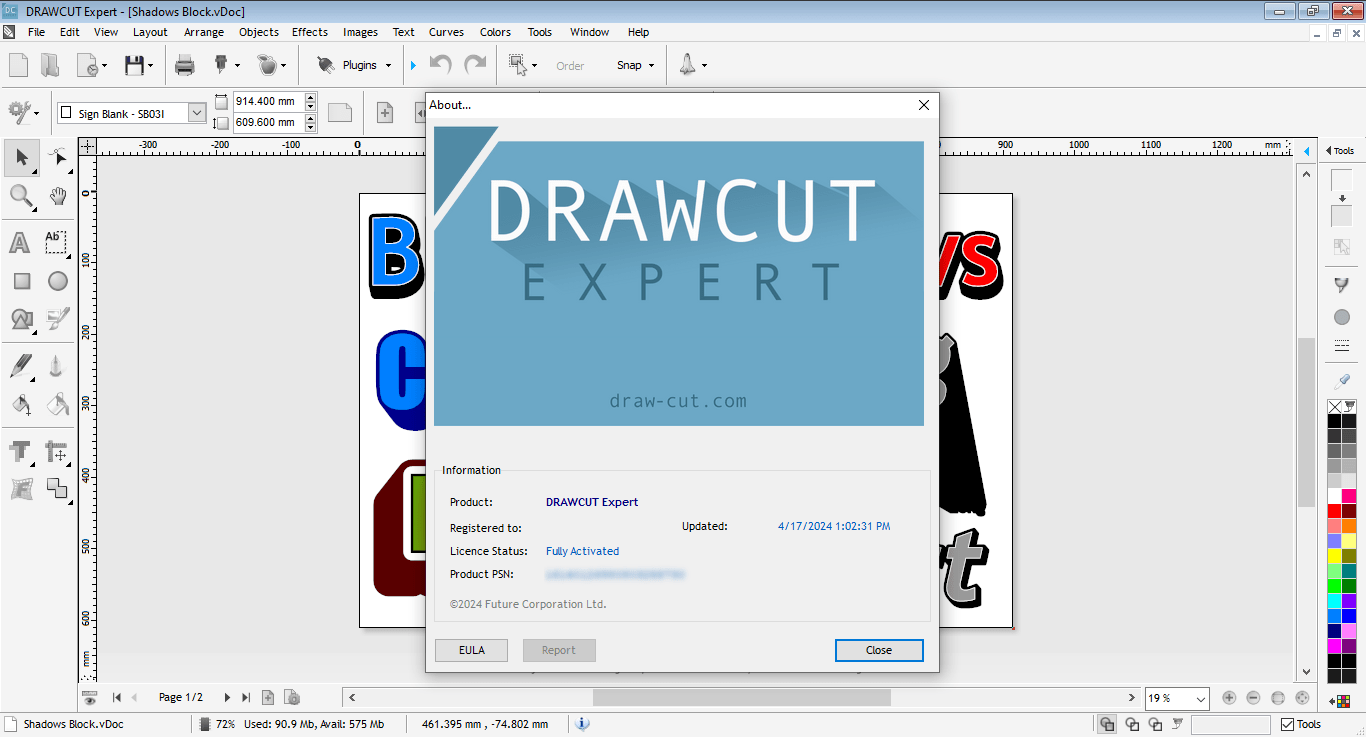This screenshot has width=1366, height=737.
Task: Click the Close button in About dialog
Action: click(879, 650)
